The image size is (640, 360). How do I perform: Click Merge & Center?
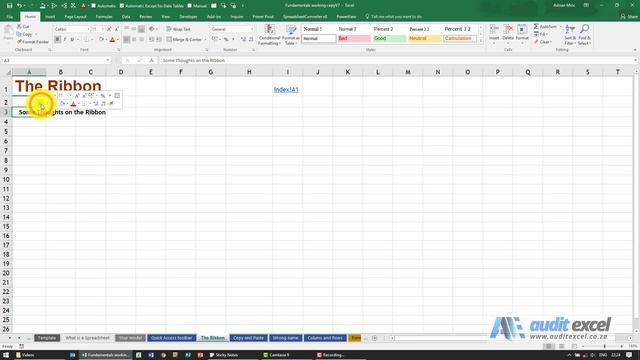pos(184,40)
